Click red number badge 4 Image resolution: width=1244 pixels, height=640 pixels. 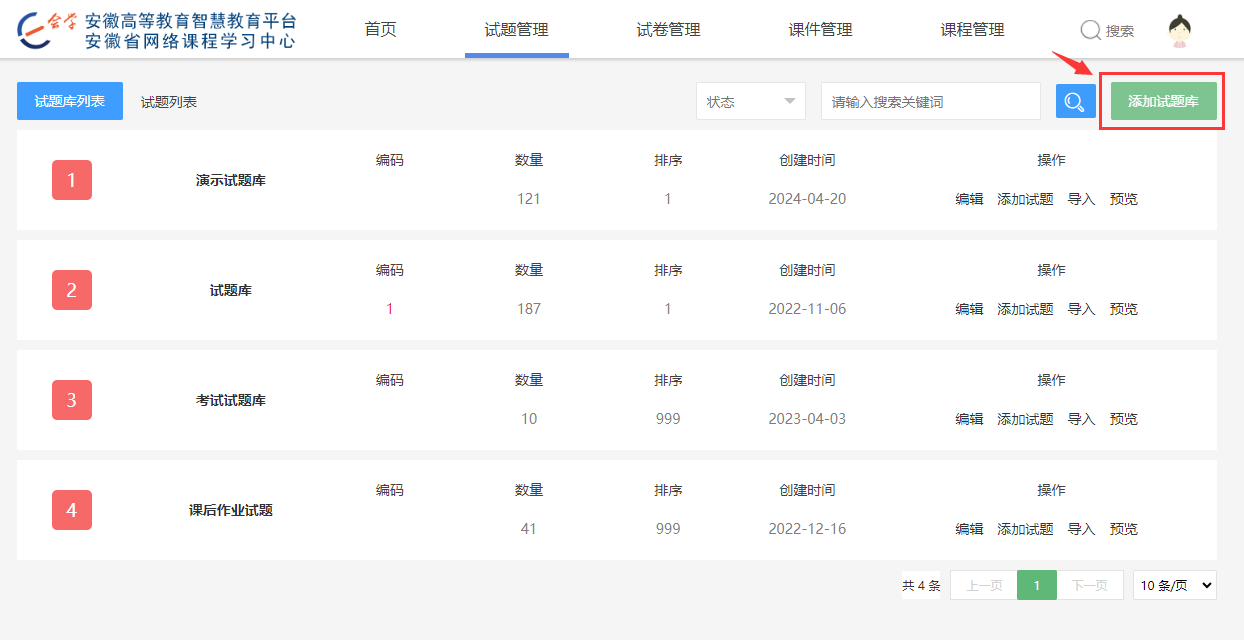click(72, 510)
